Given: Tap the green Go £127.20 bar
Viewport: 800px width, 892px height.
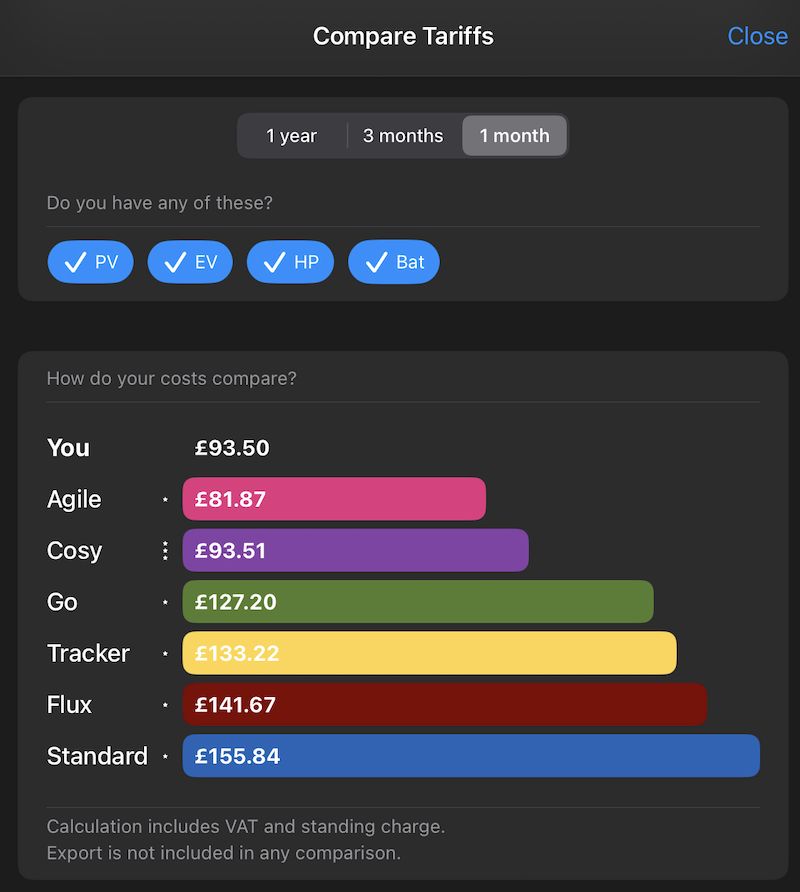Looking at the screenshot, I should (418, 602).
